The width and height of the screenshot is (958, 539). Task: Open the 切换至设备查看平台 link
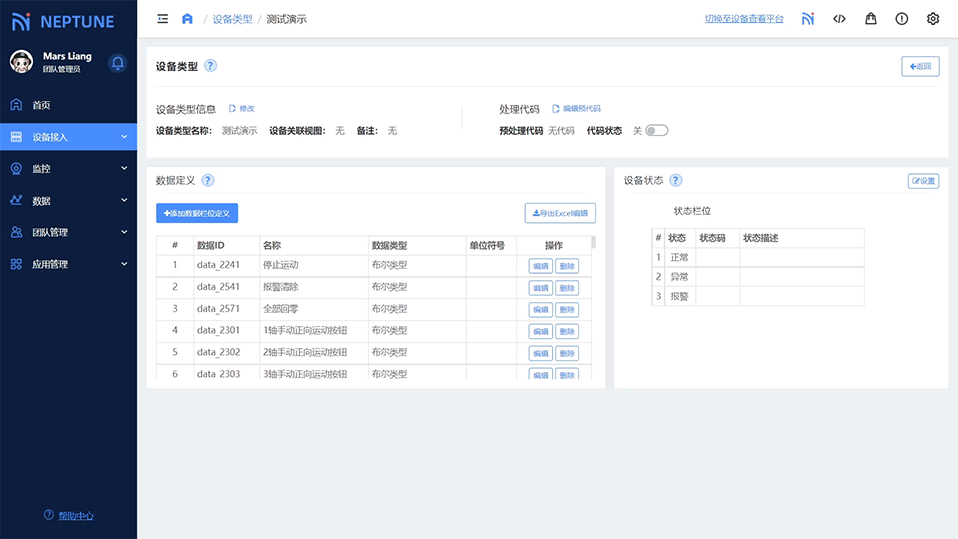(744, 19)
